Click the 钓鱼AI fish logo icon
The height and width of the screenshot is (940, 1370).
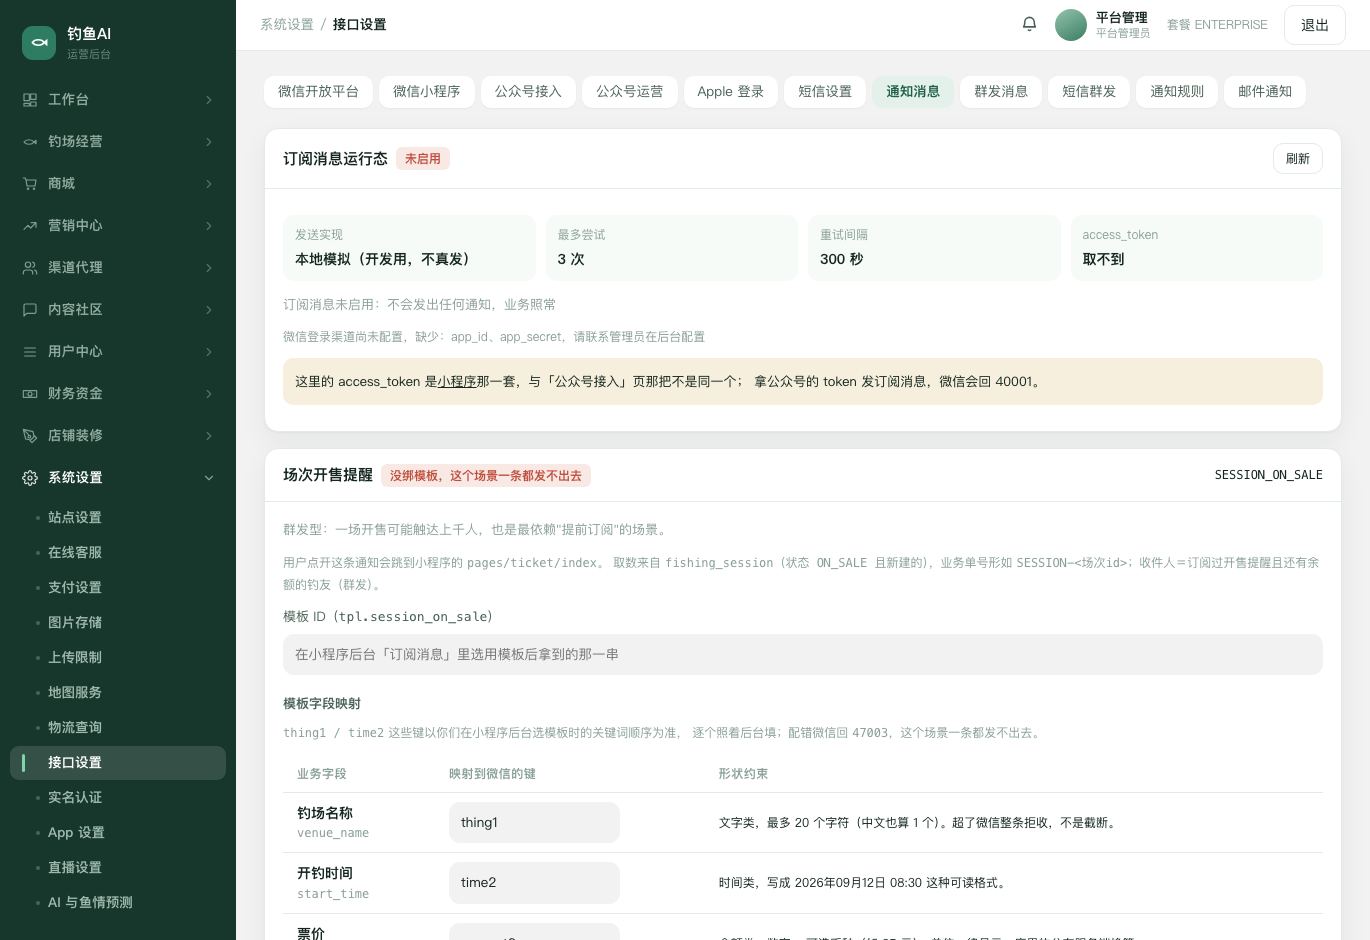[x=39, y=42]
